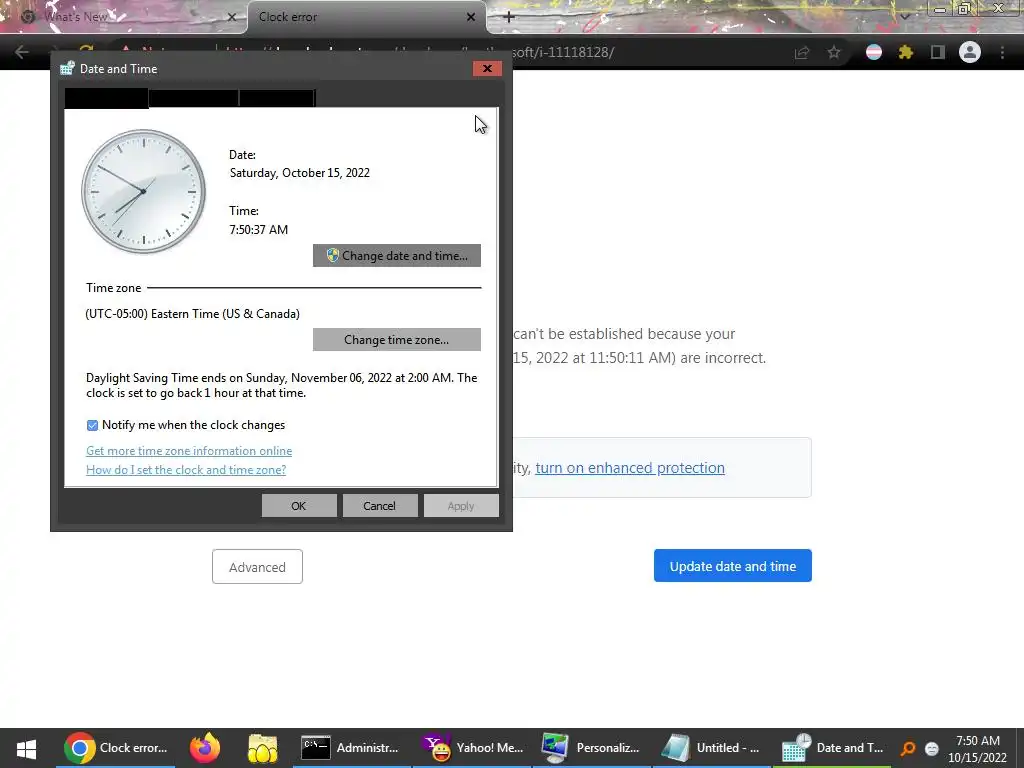
Task: Click the time value 7:50:37 AM
Action: pos(259,229)
